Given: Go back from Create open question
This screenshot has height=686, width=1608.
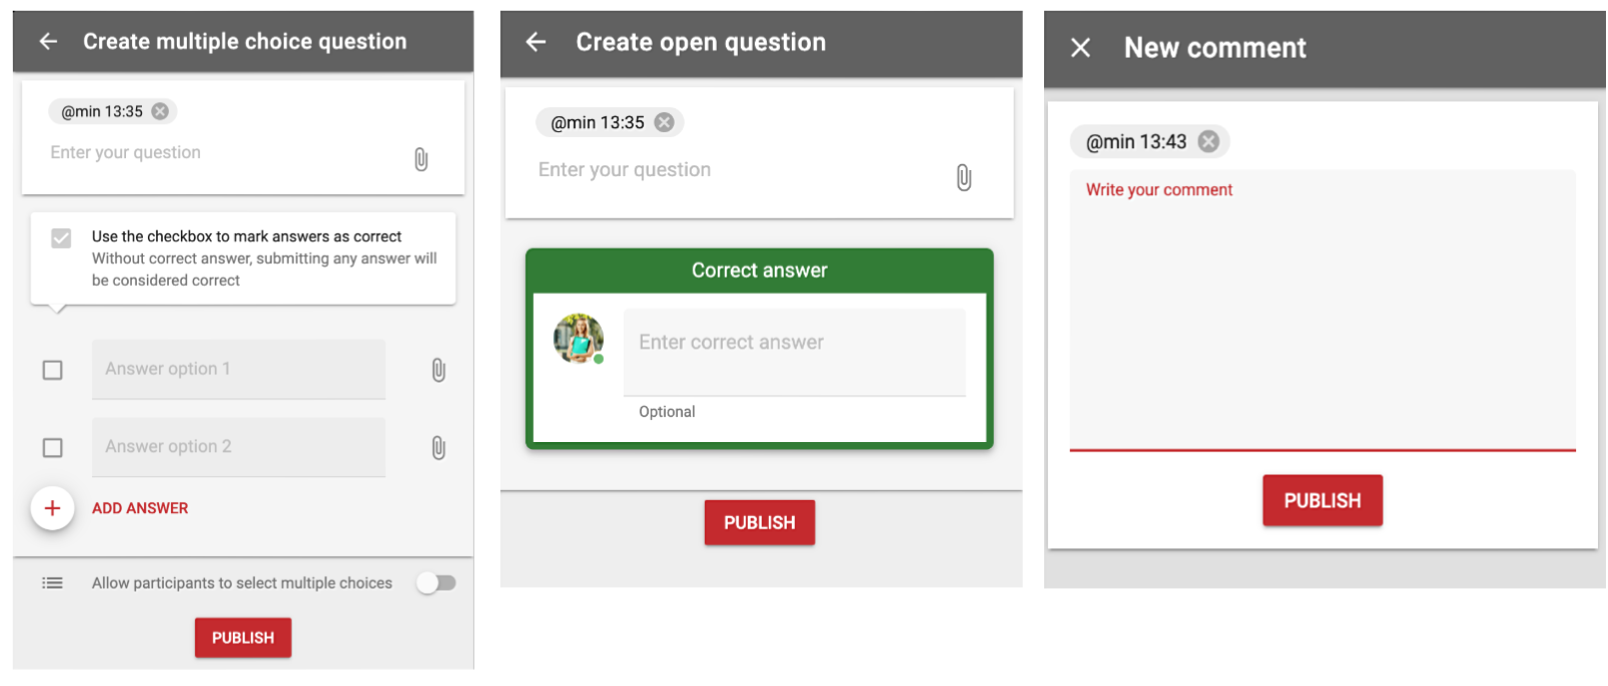Looking at the screenshot, I should (536, 42).
